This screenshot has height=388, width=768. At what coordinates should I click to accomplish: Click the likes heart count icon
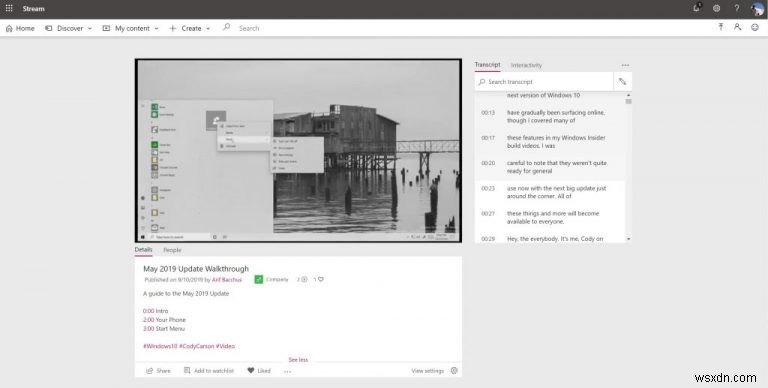318,280
